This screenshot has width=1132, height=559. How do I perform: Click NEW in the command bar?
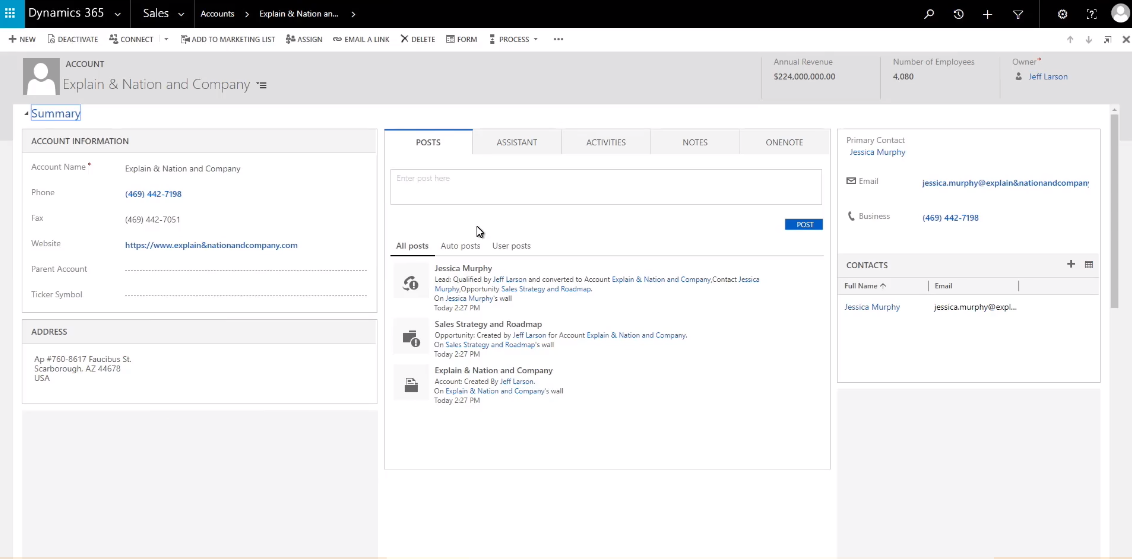tap(22, 39)
